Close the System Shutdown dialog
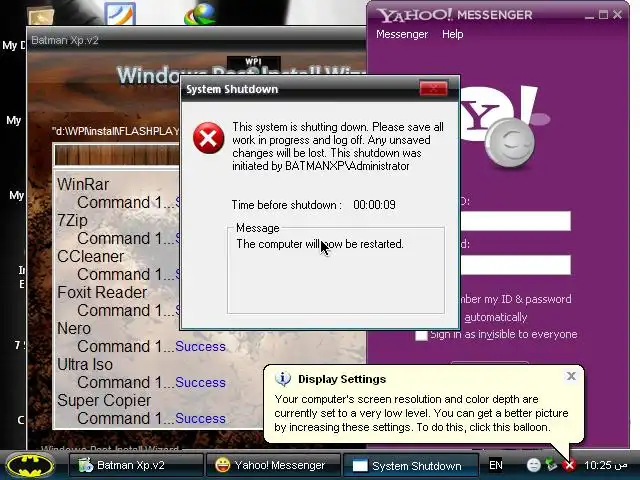The image size is (640, 480). click(x=433, y=89)
